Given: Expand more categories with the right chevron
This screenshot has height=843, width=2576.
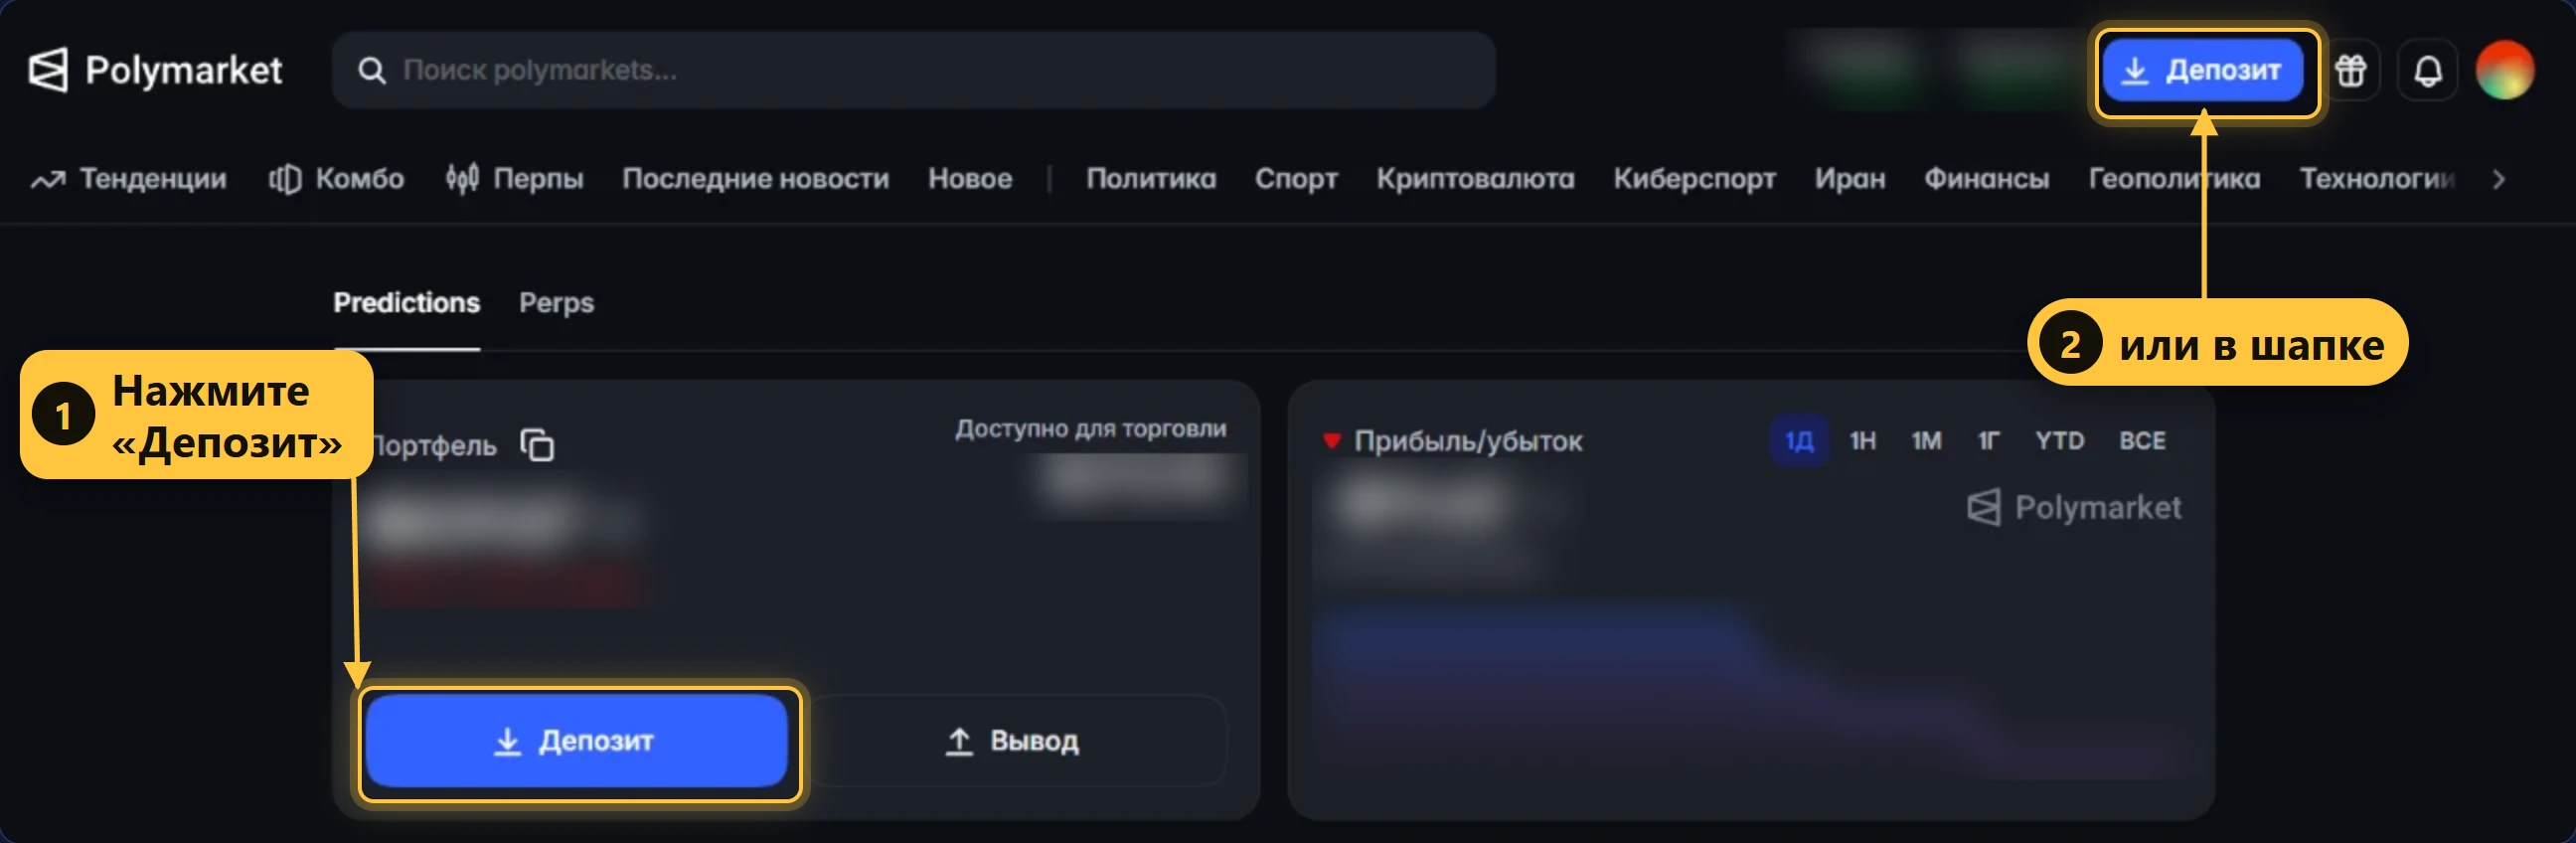Looking at the screenshot, I should coord(2498,179).
